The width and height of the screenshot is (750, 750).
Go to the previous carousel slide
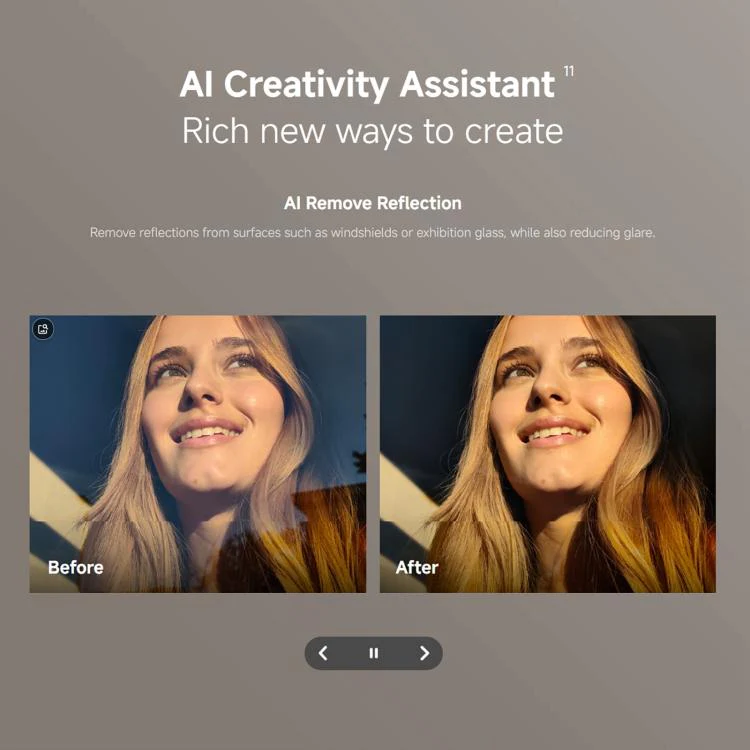323,653
